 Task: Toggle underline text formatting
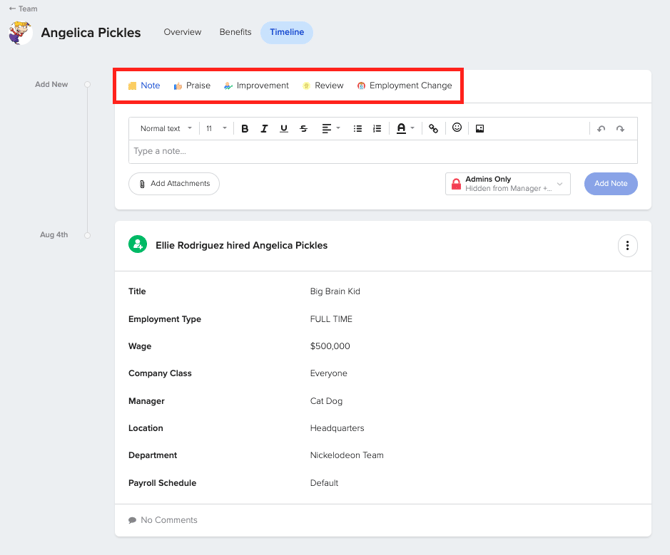pyautogui.click(x=284, y=129)
